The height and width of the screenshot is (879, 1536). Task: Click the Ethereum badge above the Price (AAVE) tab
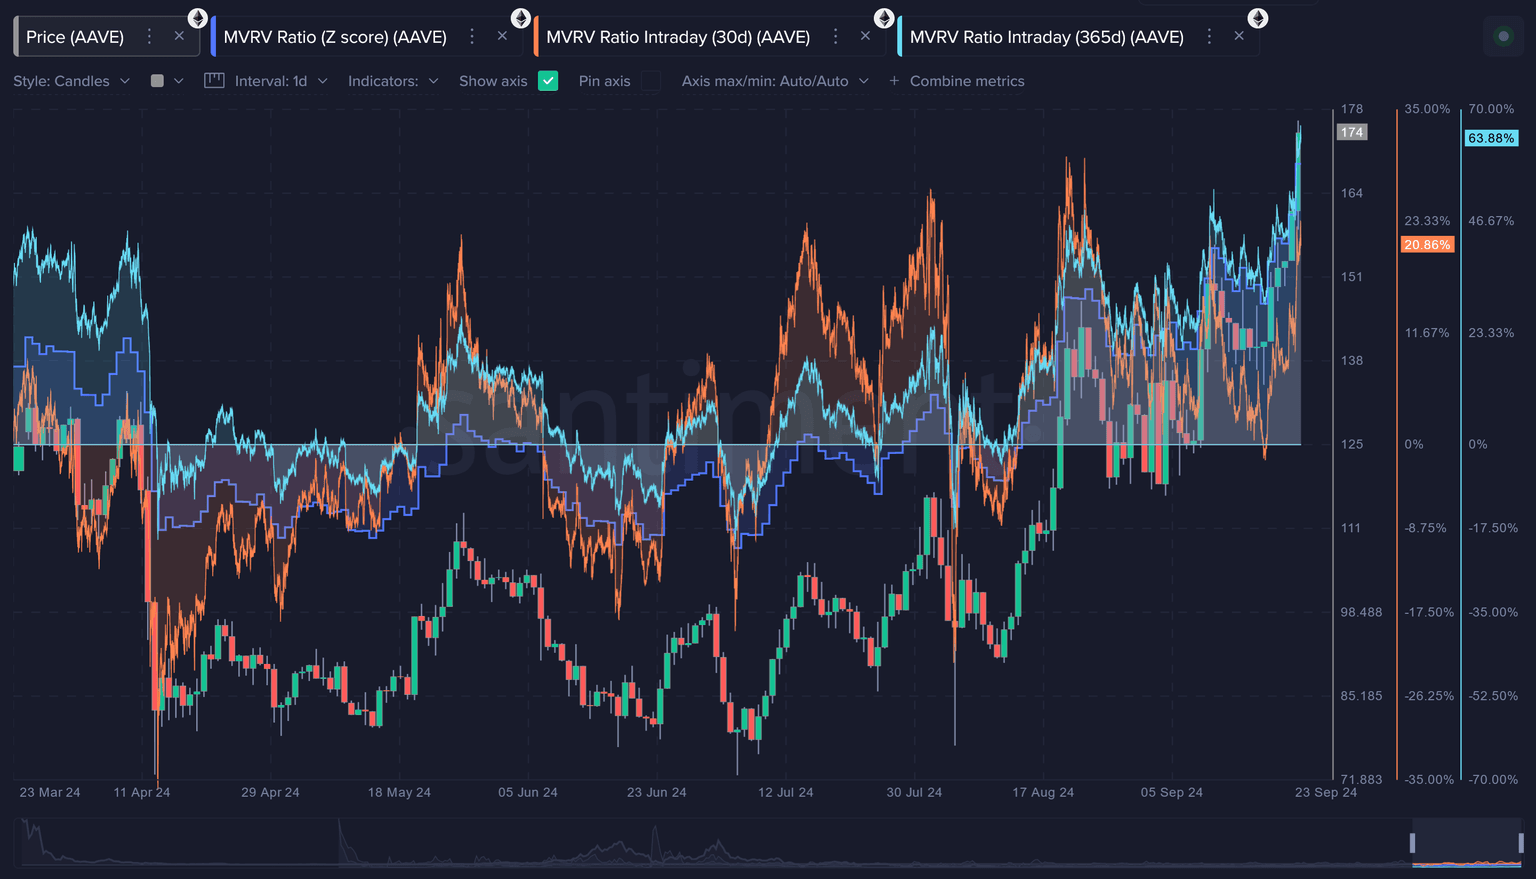[198, 18]
